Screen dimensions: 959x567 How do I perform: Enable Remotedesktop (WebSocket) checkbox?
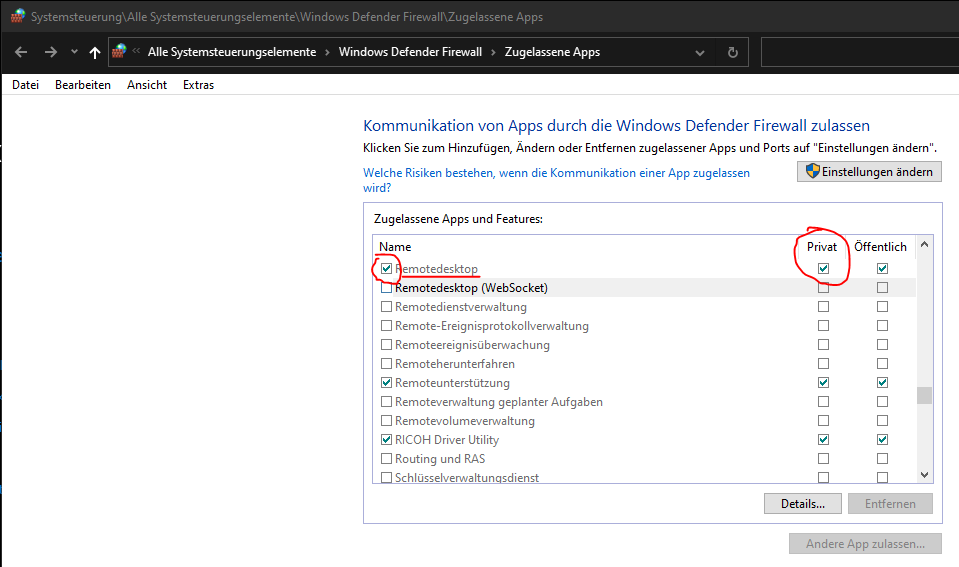coord(387,287)
